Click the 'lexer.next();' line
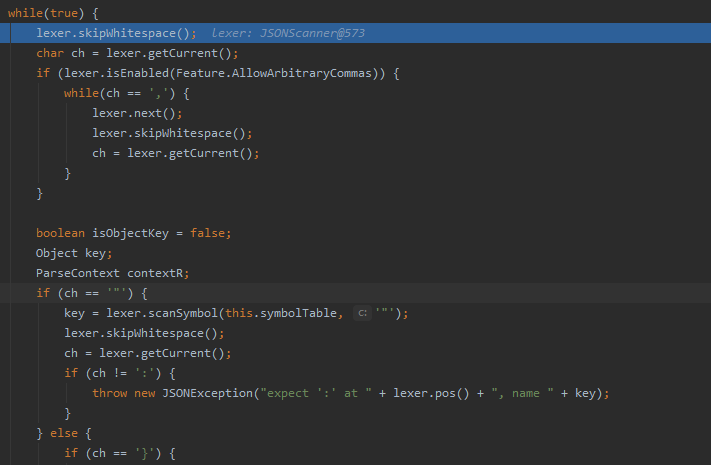 pyautogui.click(x=137, y=113)
